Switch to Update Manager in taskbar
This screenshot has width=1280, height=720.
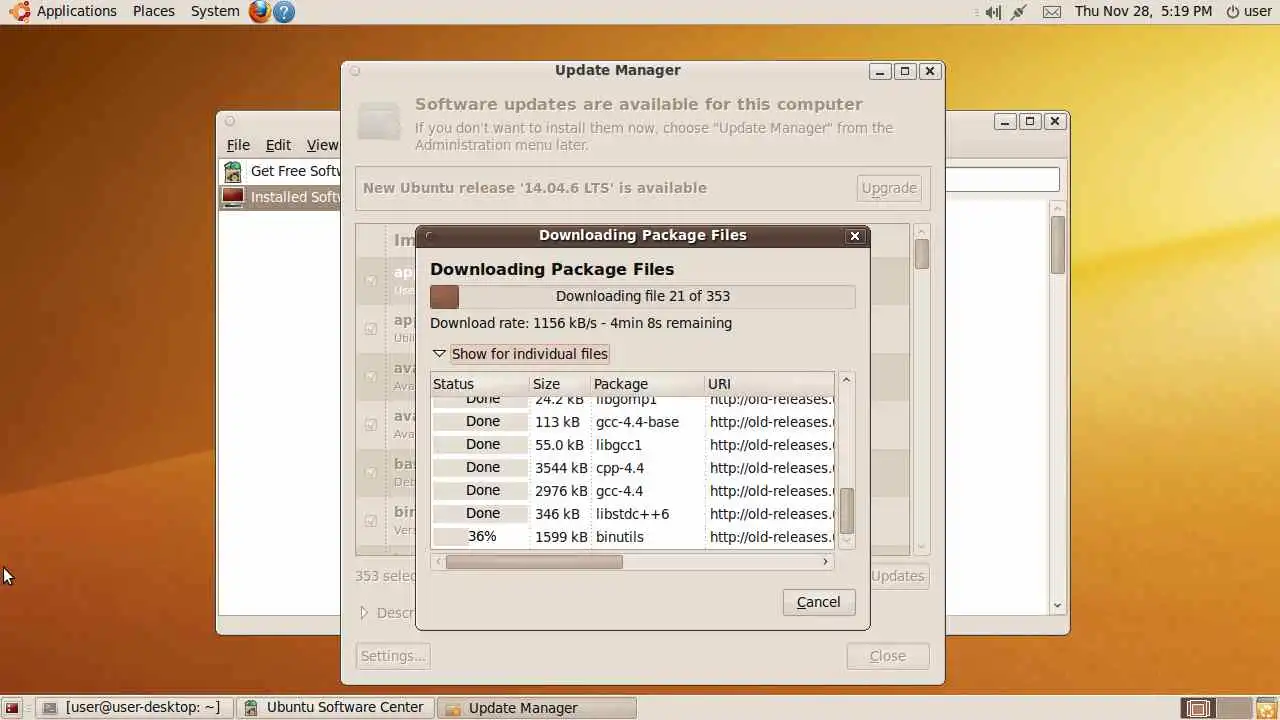point(537,708)
